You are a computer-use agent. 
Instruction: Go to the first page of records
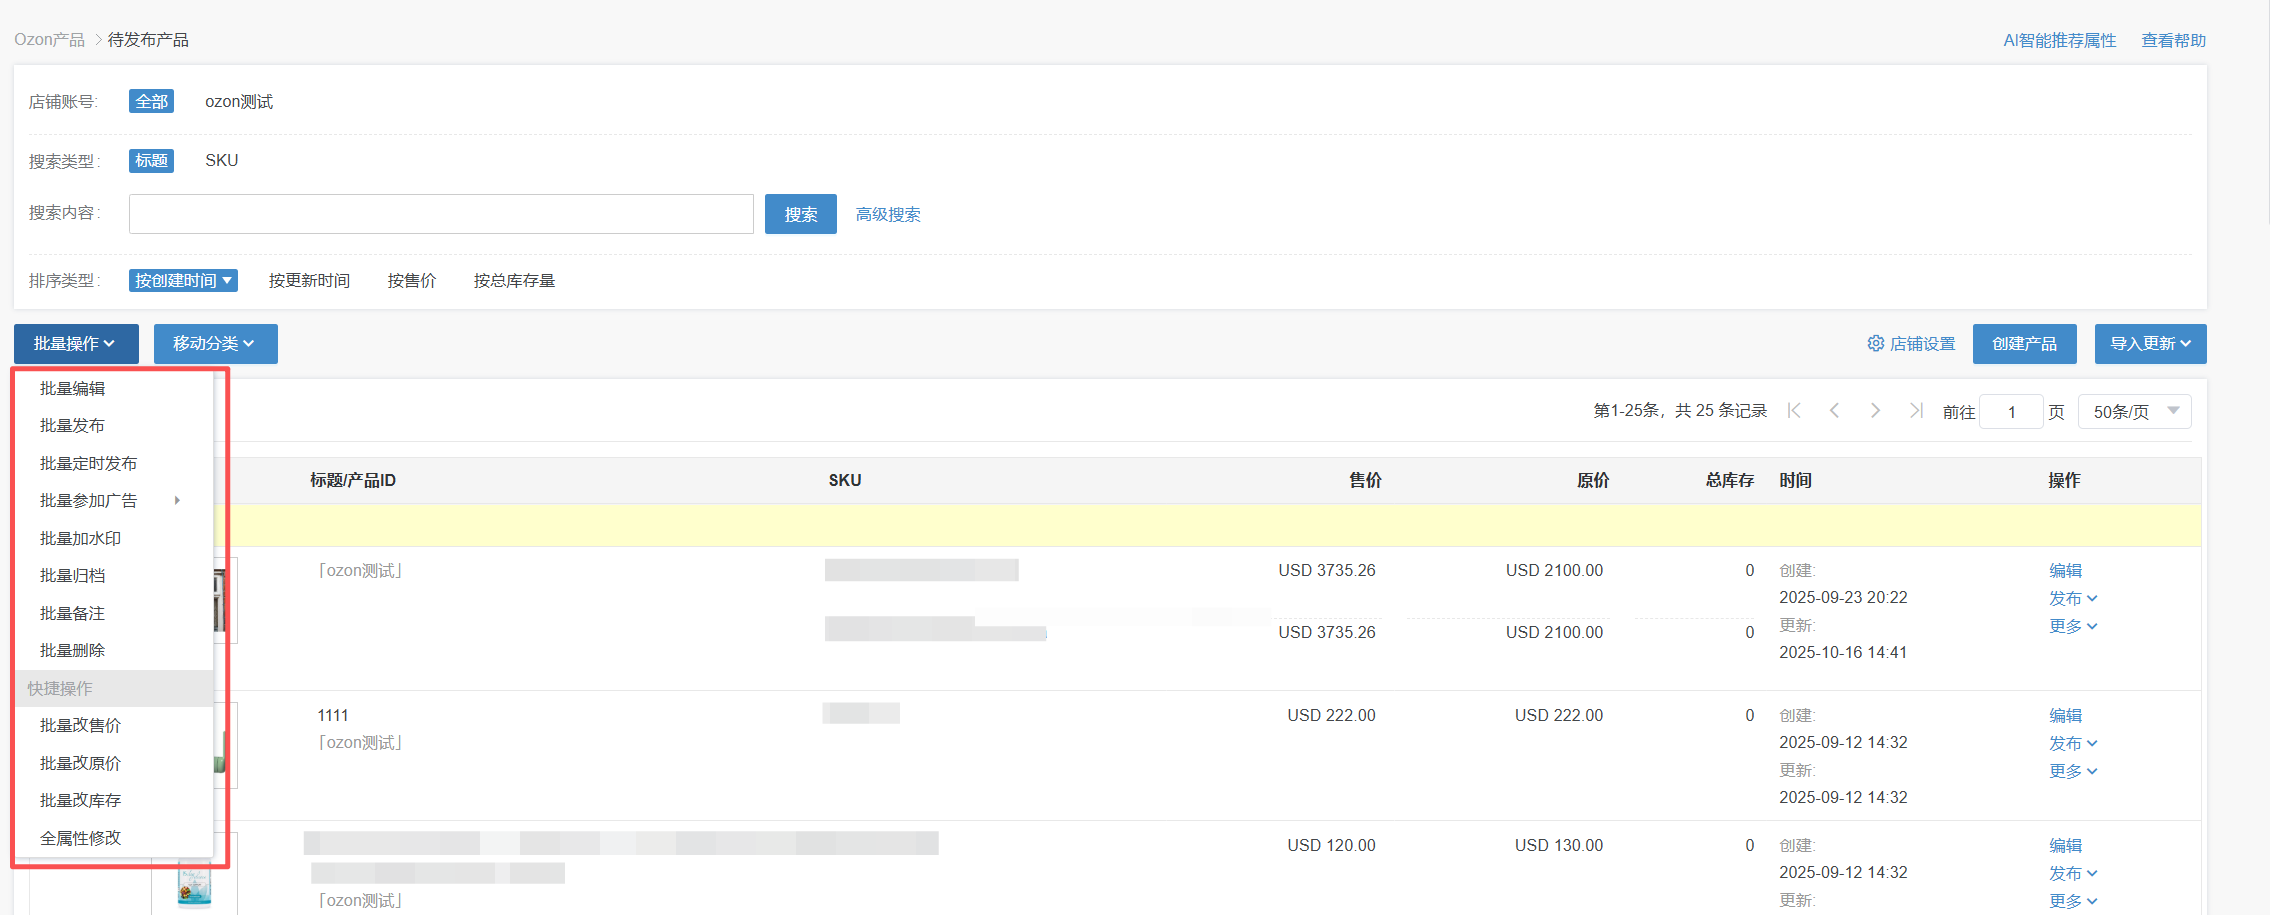[x=1794, y=411]
